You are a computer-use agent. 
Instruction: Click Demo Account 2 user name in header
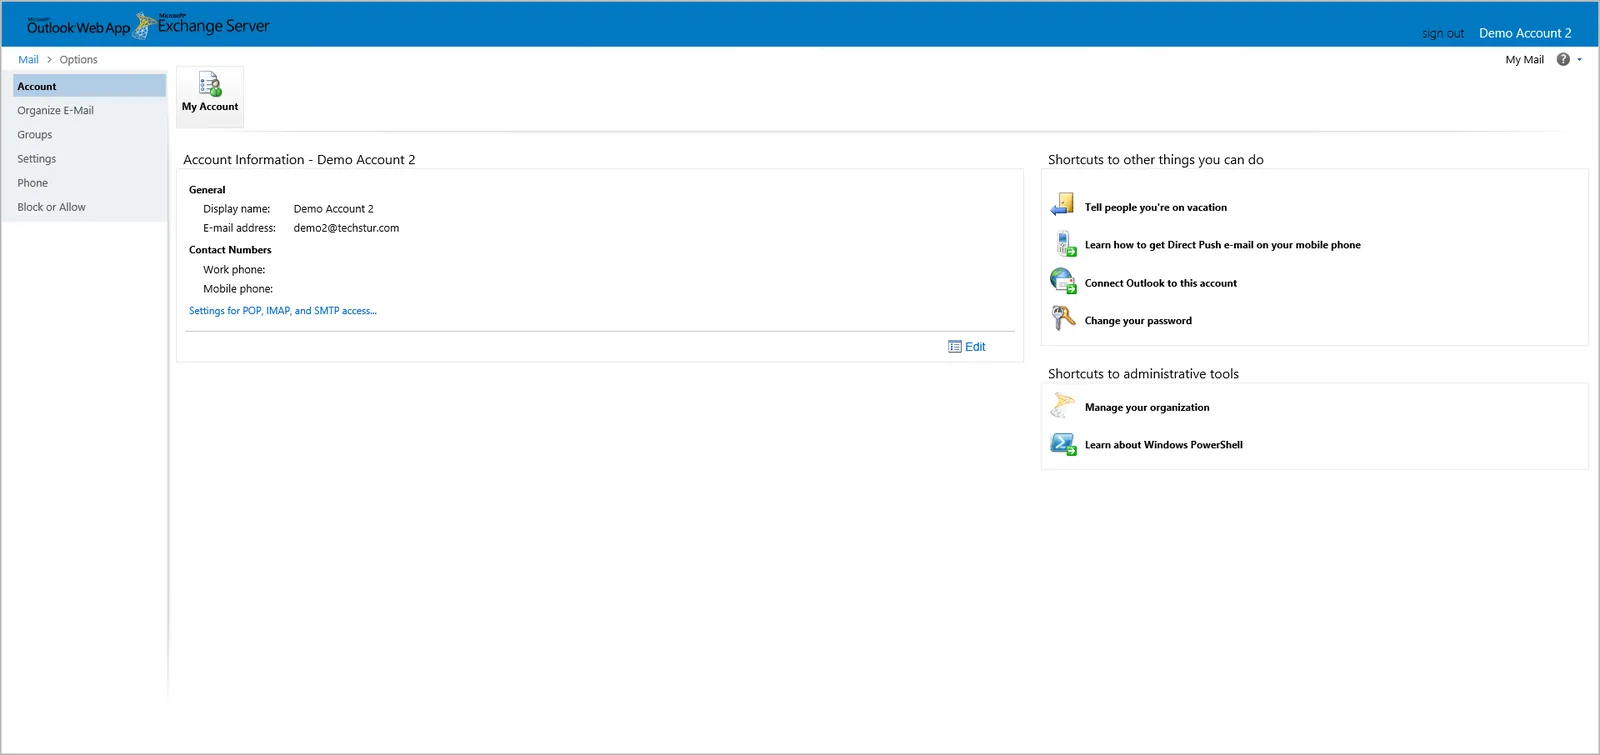(1525, 33)
